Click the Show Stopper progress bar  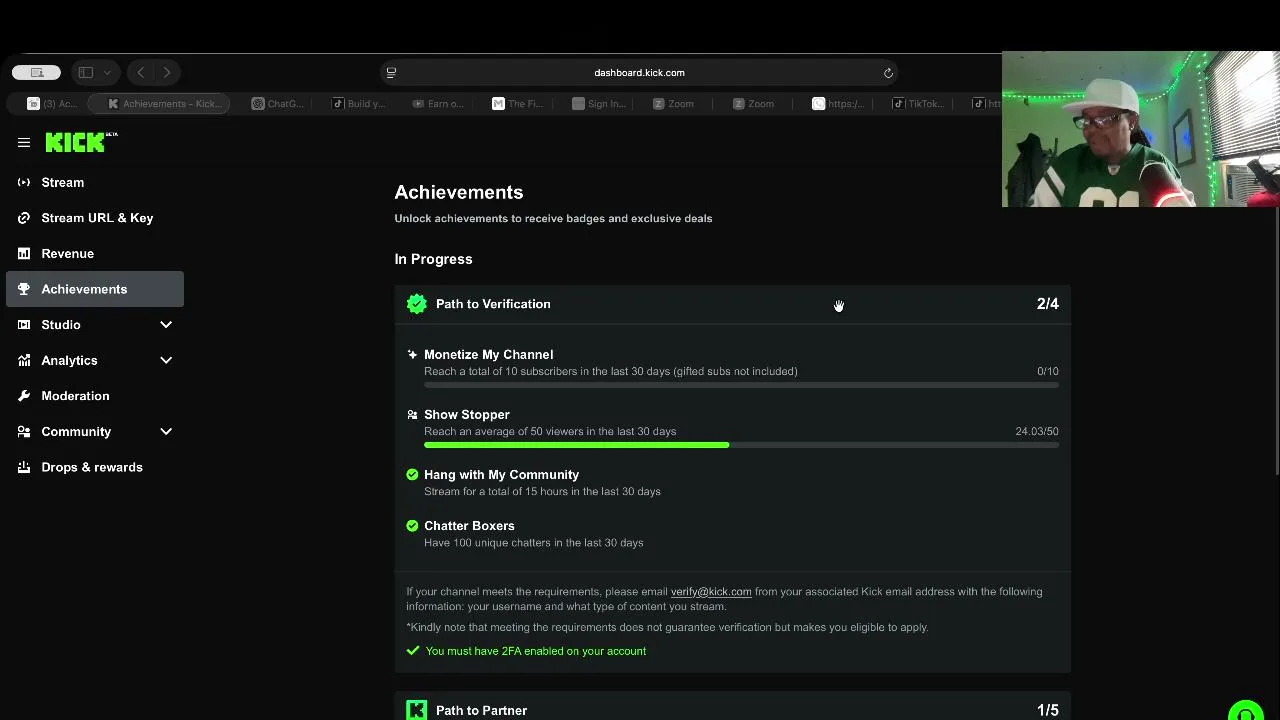pyautogui.click(x=741, y=445)
